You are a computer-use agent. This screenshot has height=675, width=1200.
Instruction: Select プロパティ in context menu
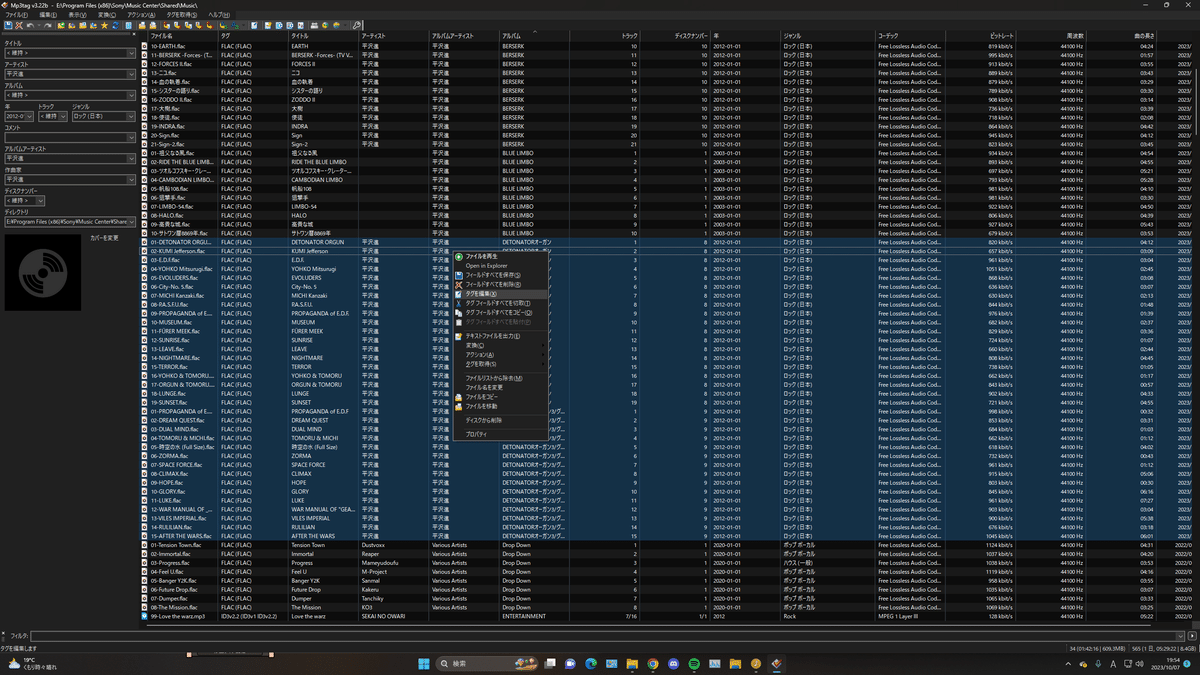point(499,434)
